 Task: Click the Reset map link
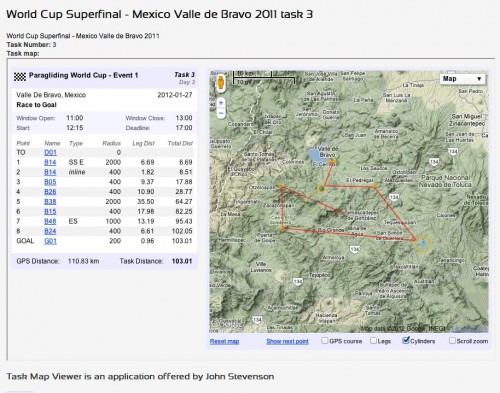click(x=224, y=341)
